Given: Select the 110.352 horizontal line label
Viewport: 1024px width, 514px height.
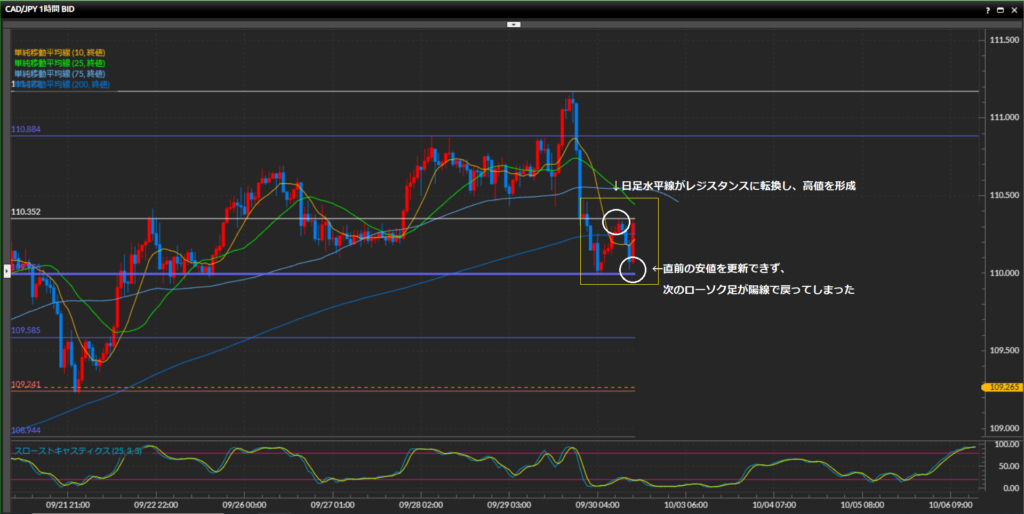Looking at the screenshot, I should click(x=27, y=212).
